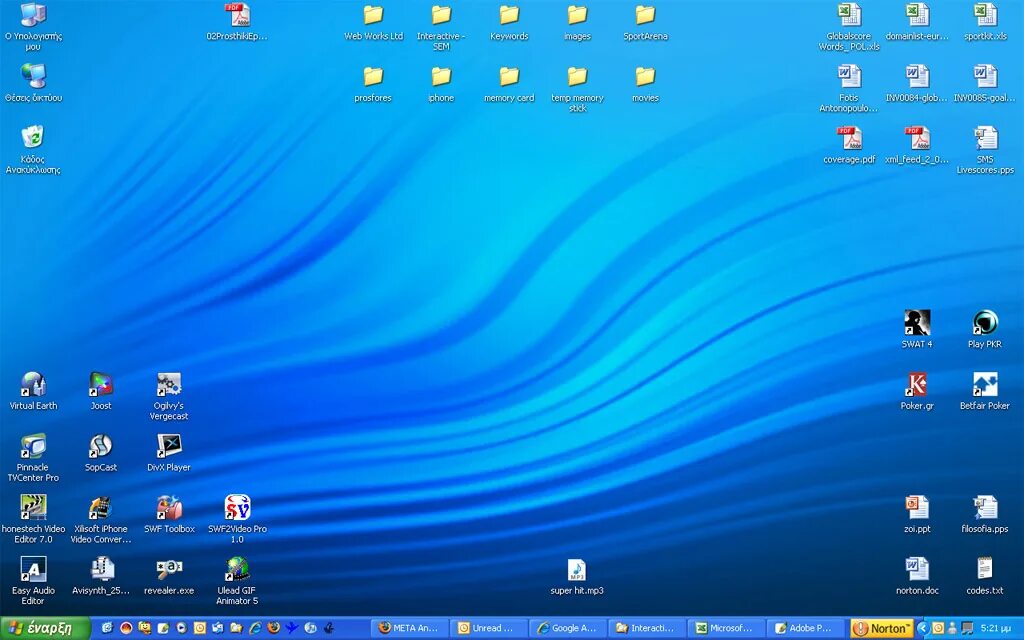The image size is (1024, 640).
Task: Expand hidden tray icons with the arrow
Action: [x=922, y=628]
